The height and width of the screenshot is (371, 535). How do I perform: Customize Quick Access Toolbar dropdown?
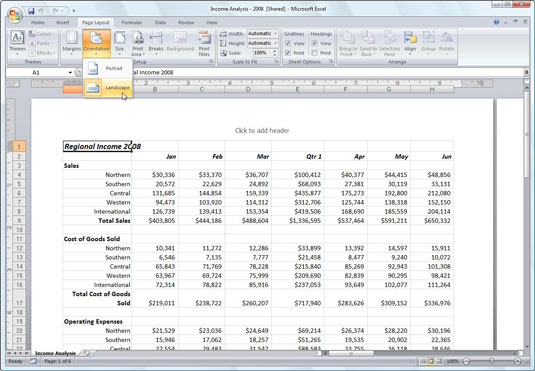[73, 11]
